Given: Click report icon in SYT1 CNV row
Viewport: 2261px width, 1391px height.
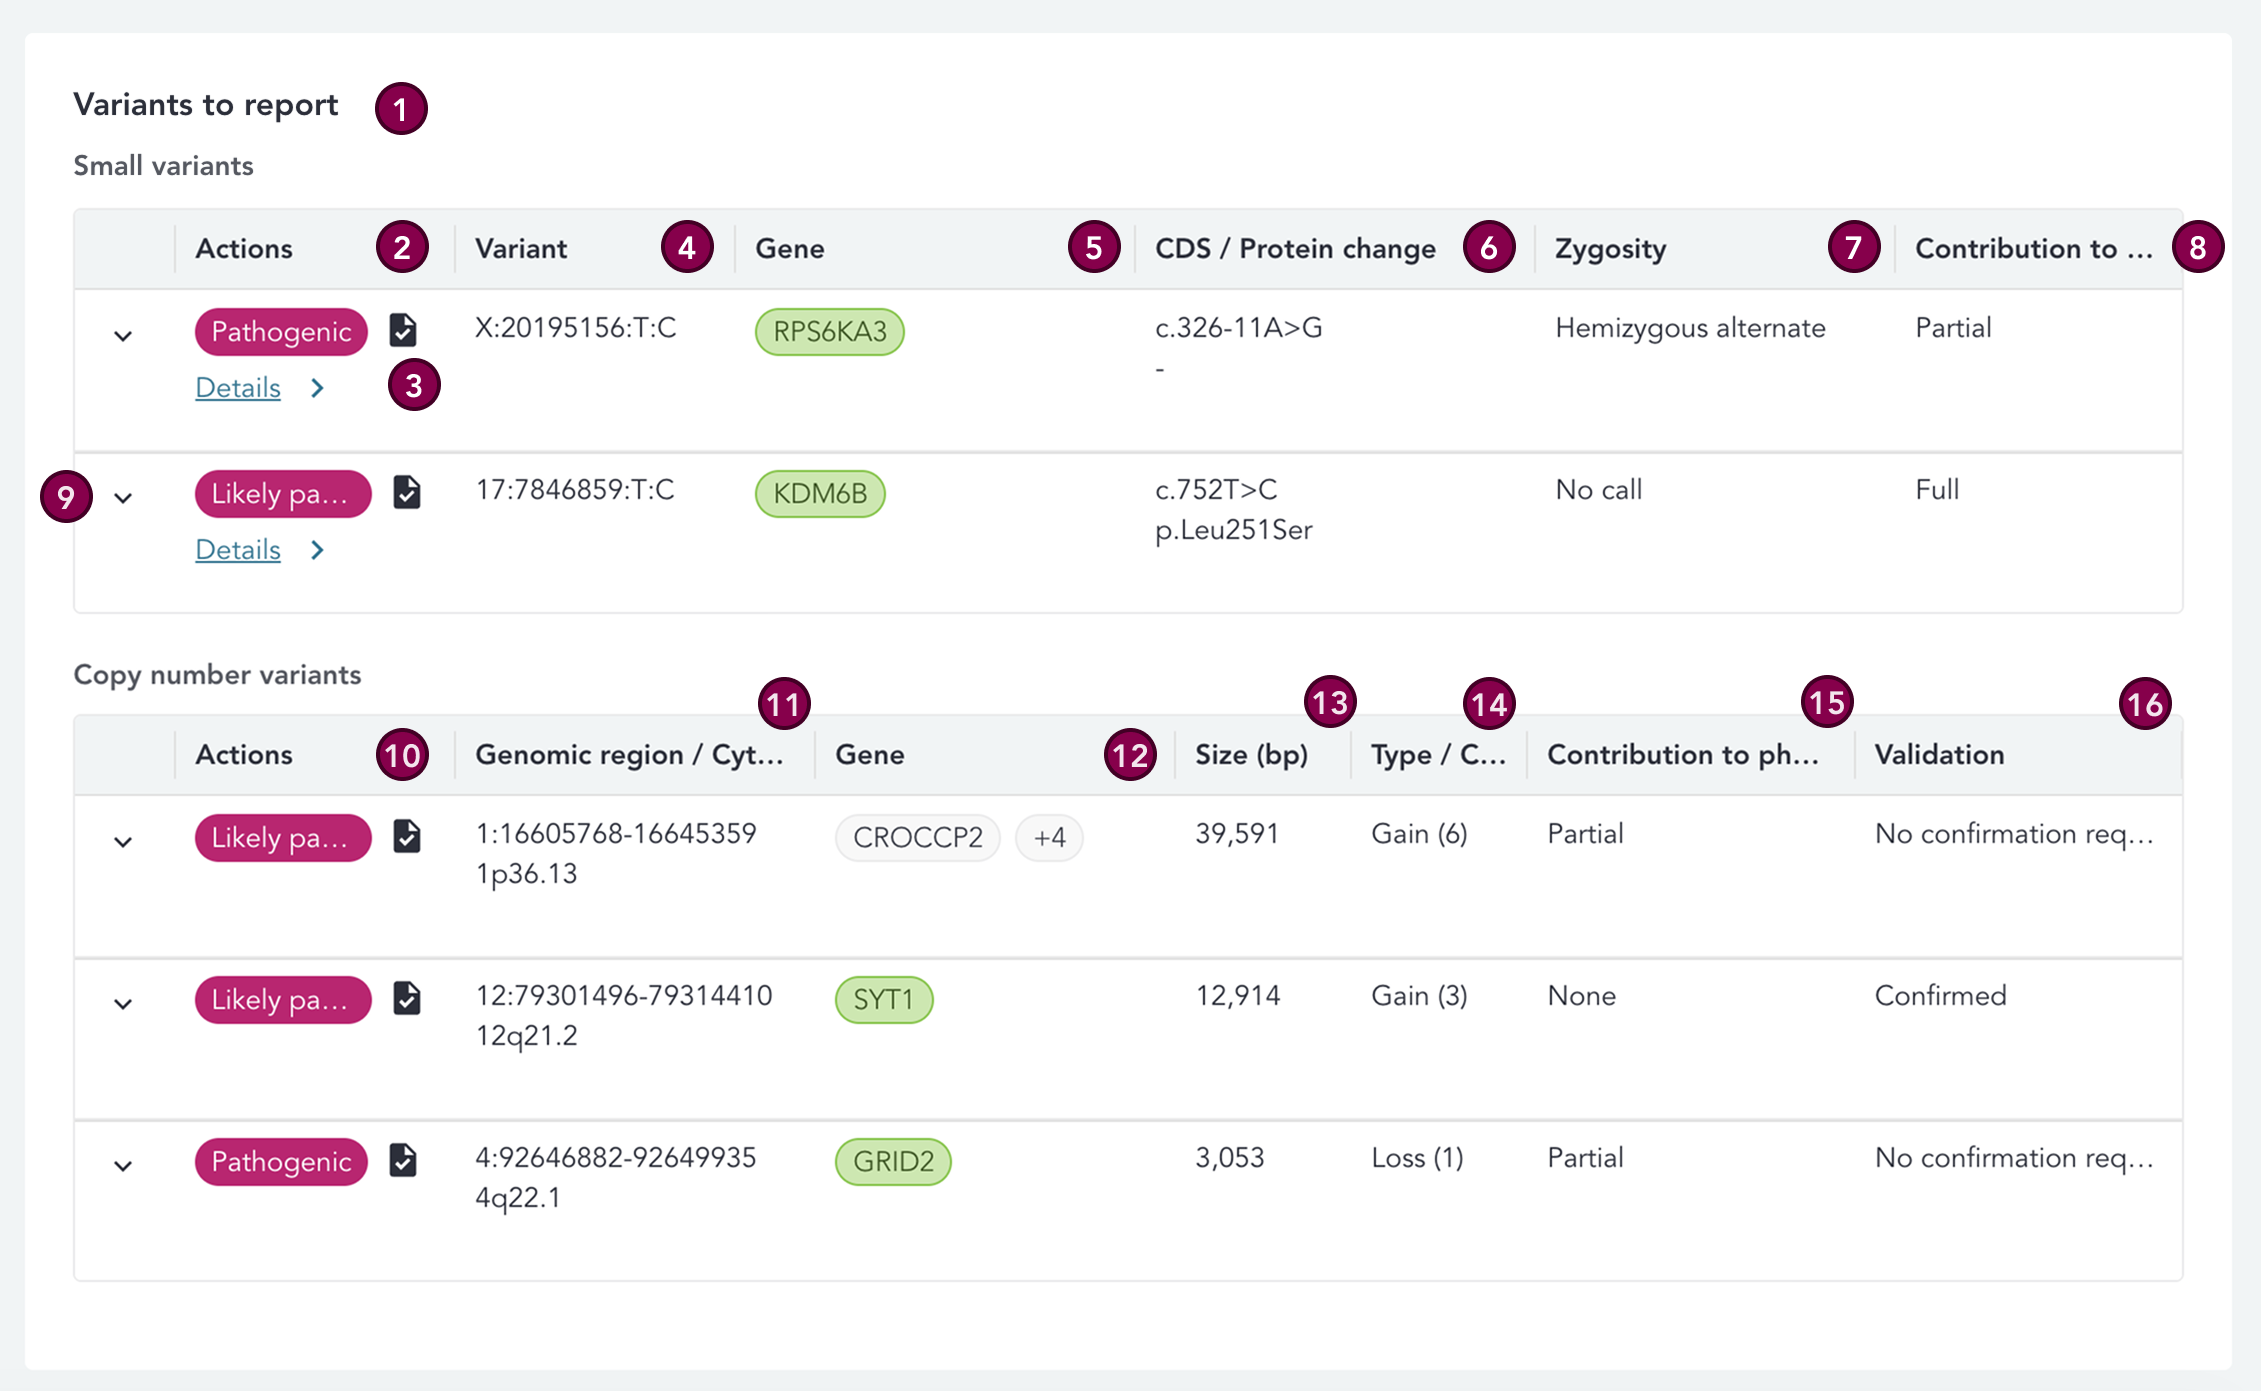Looking at the screenshot, I should click(x=407, y=998).
